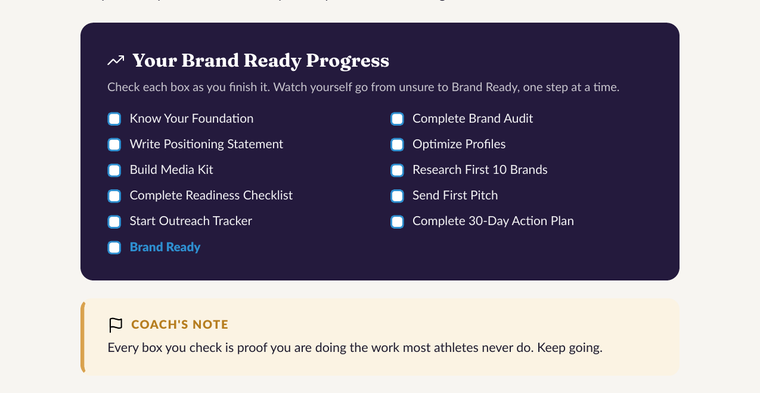Check off Complete Readiness Checklist

point(114,196)
